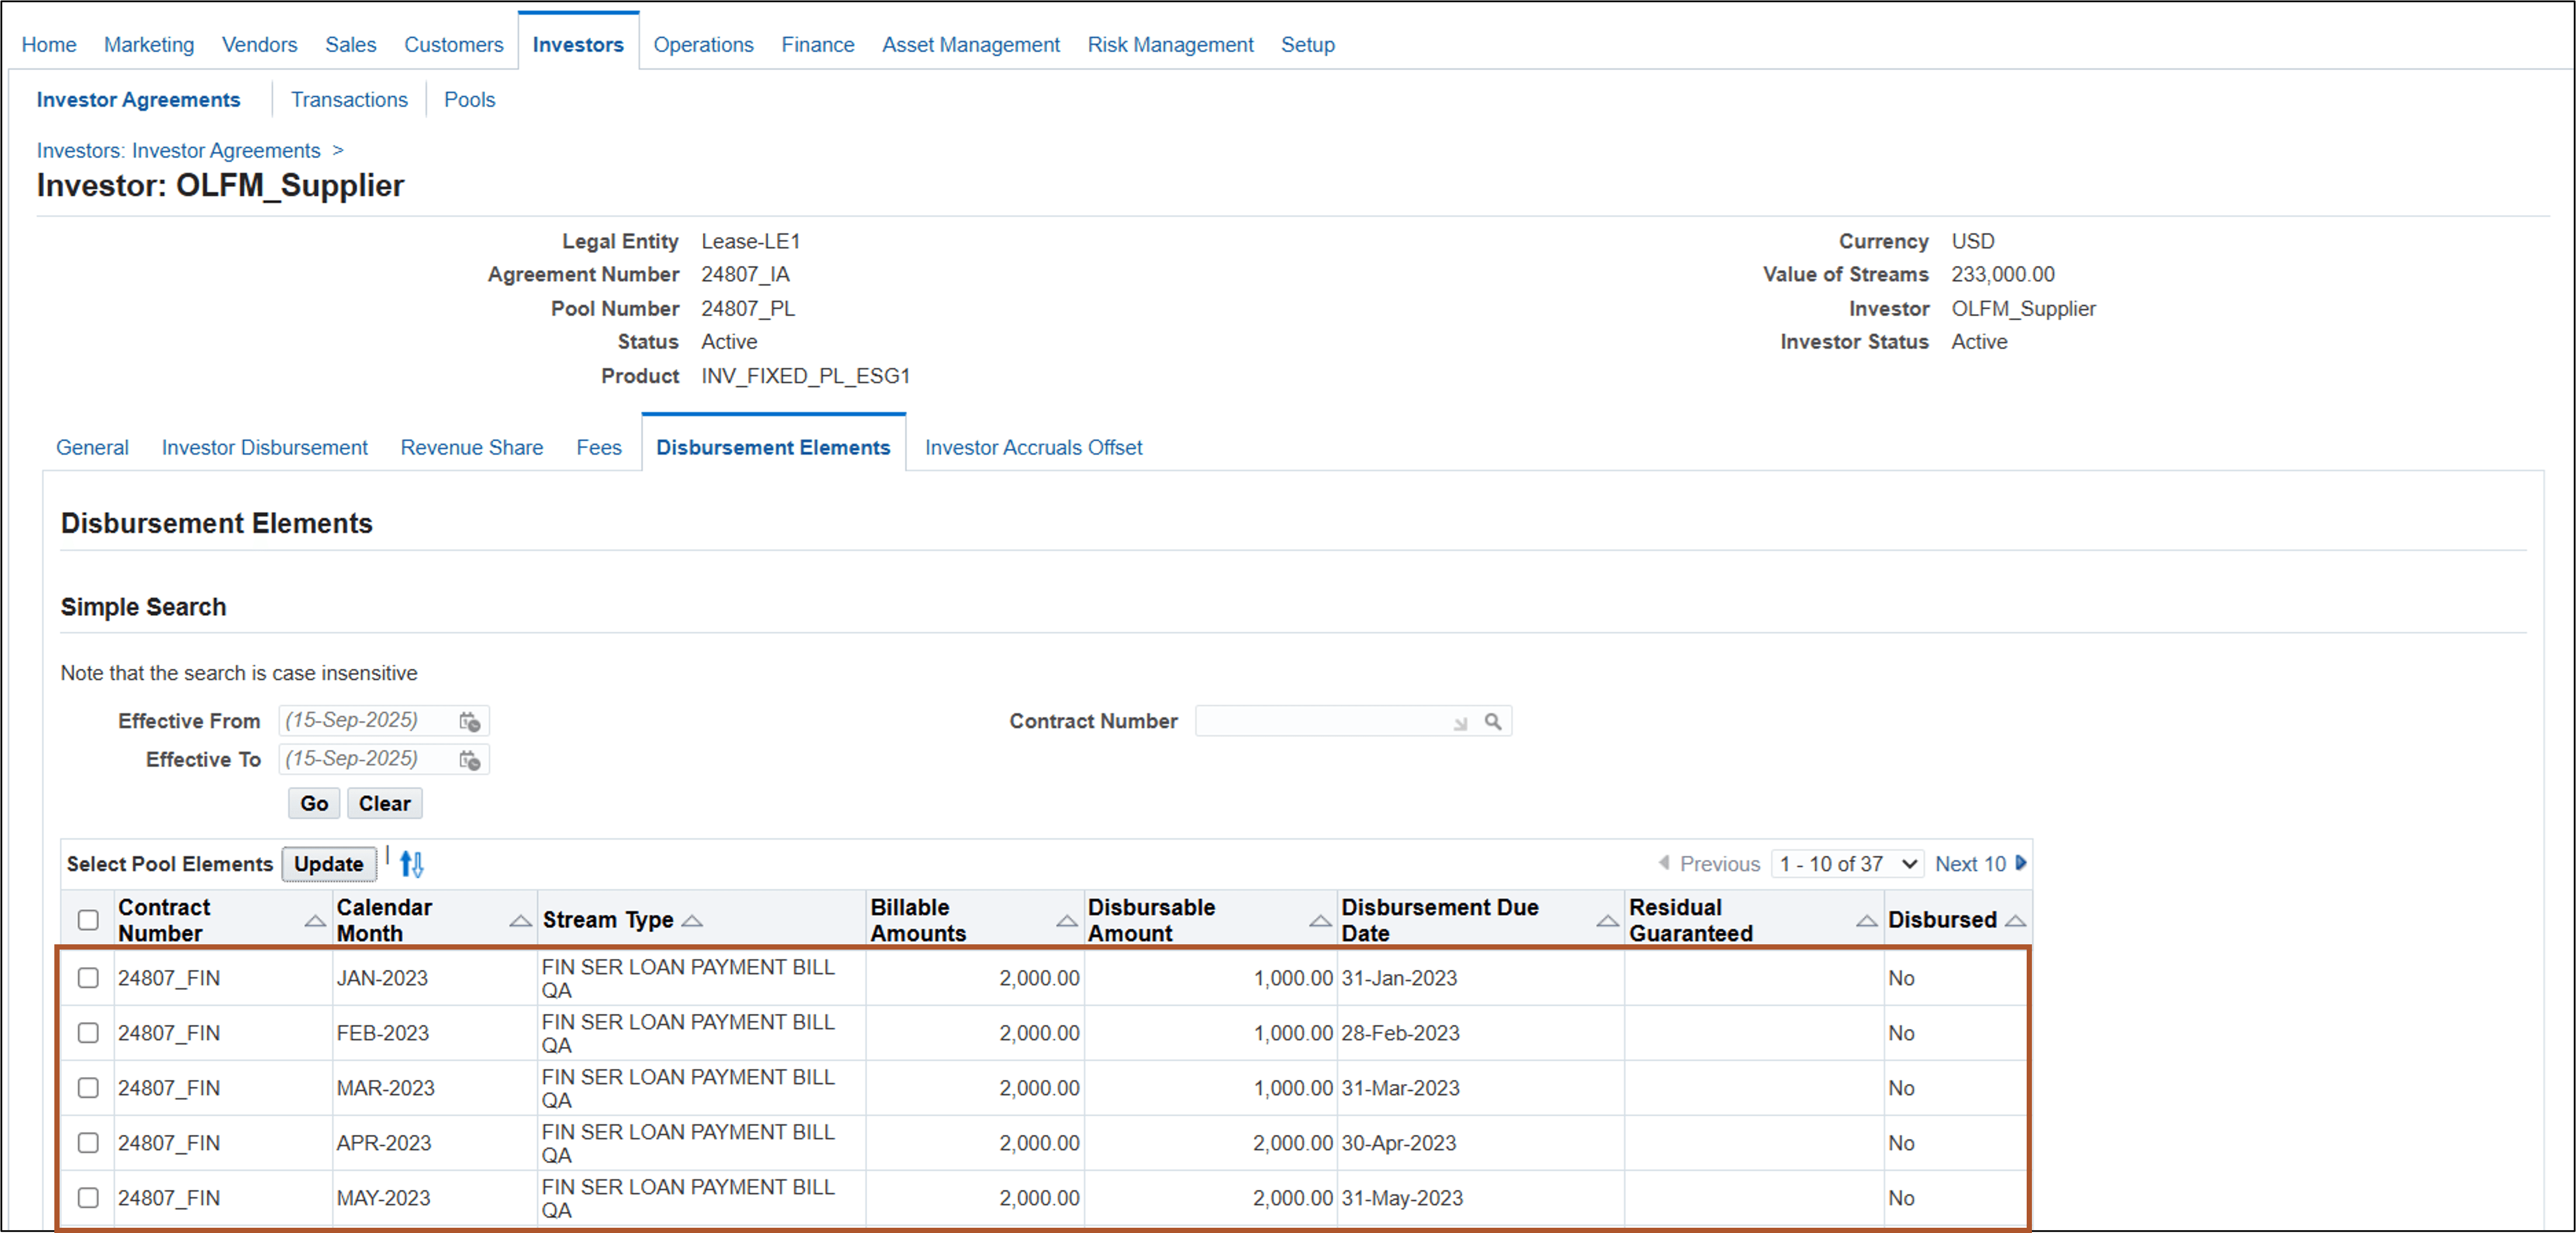2576x1233 pixels.
Task: Open the Contract Number list of values
Action: click(x=1460, y=722)
